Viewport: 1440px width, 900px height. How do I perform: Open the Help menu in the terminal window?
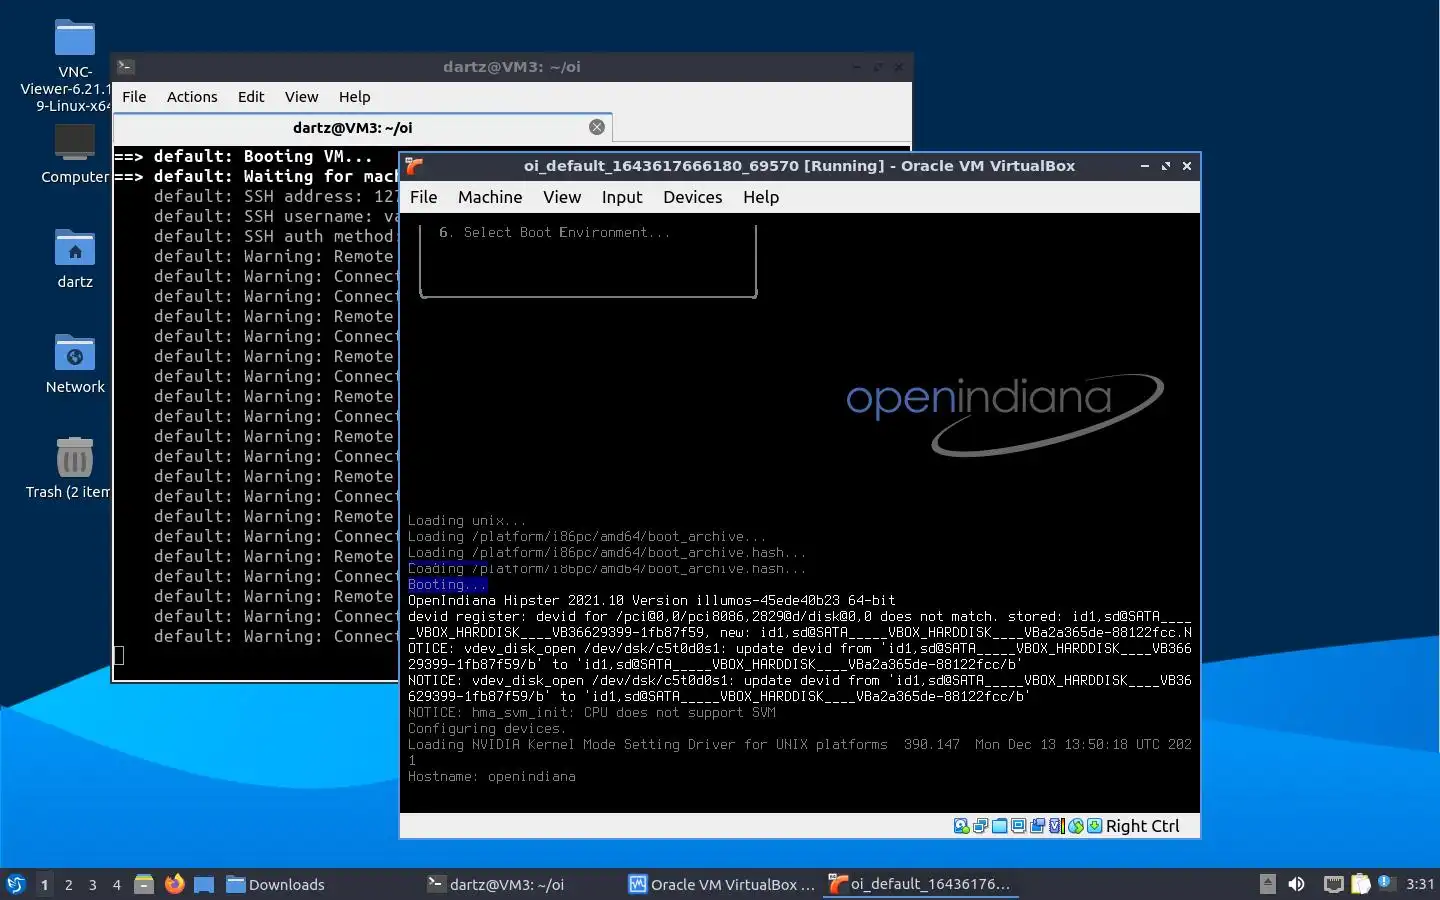pyautogui.click(x=354, y=97)
